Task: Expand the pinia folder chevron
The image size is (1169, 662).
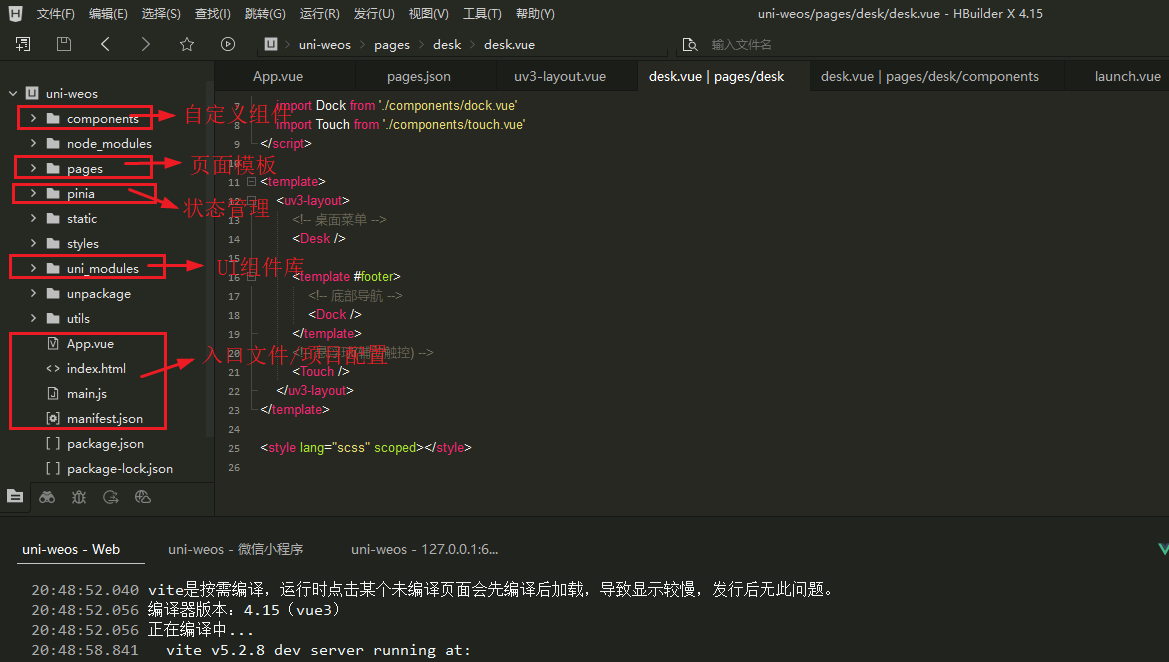Action: click(x=33, y=193)
